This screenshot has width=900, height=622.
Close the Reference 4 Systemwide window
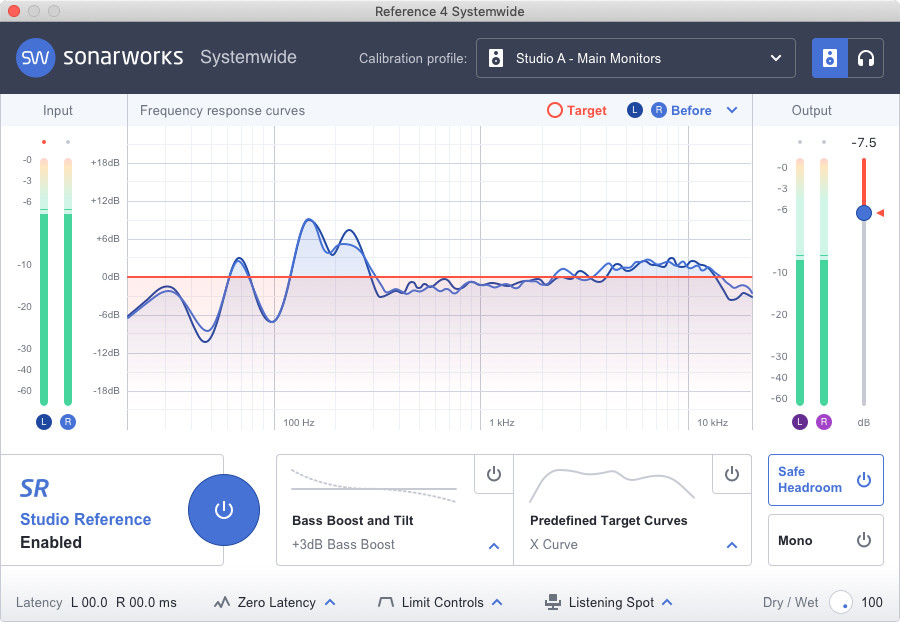[x=14, y=11]
